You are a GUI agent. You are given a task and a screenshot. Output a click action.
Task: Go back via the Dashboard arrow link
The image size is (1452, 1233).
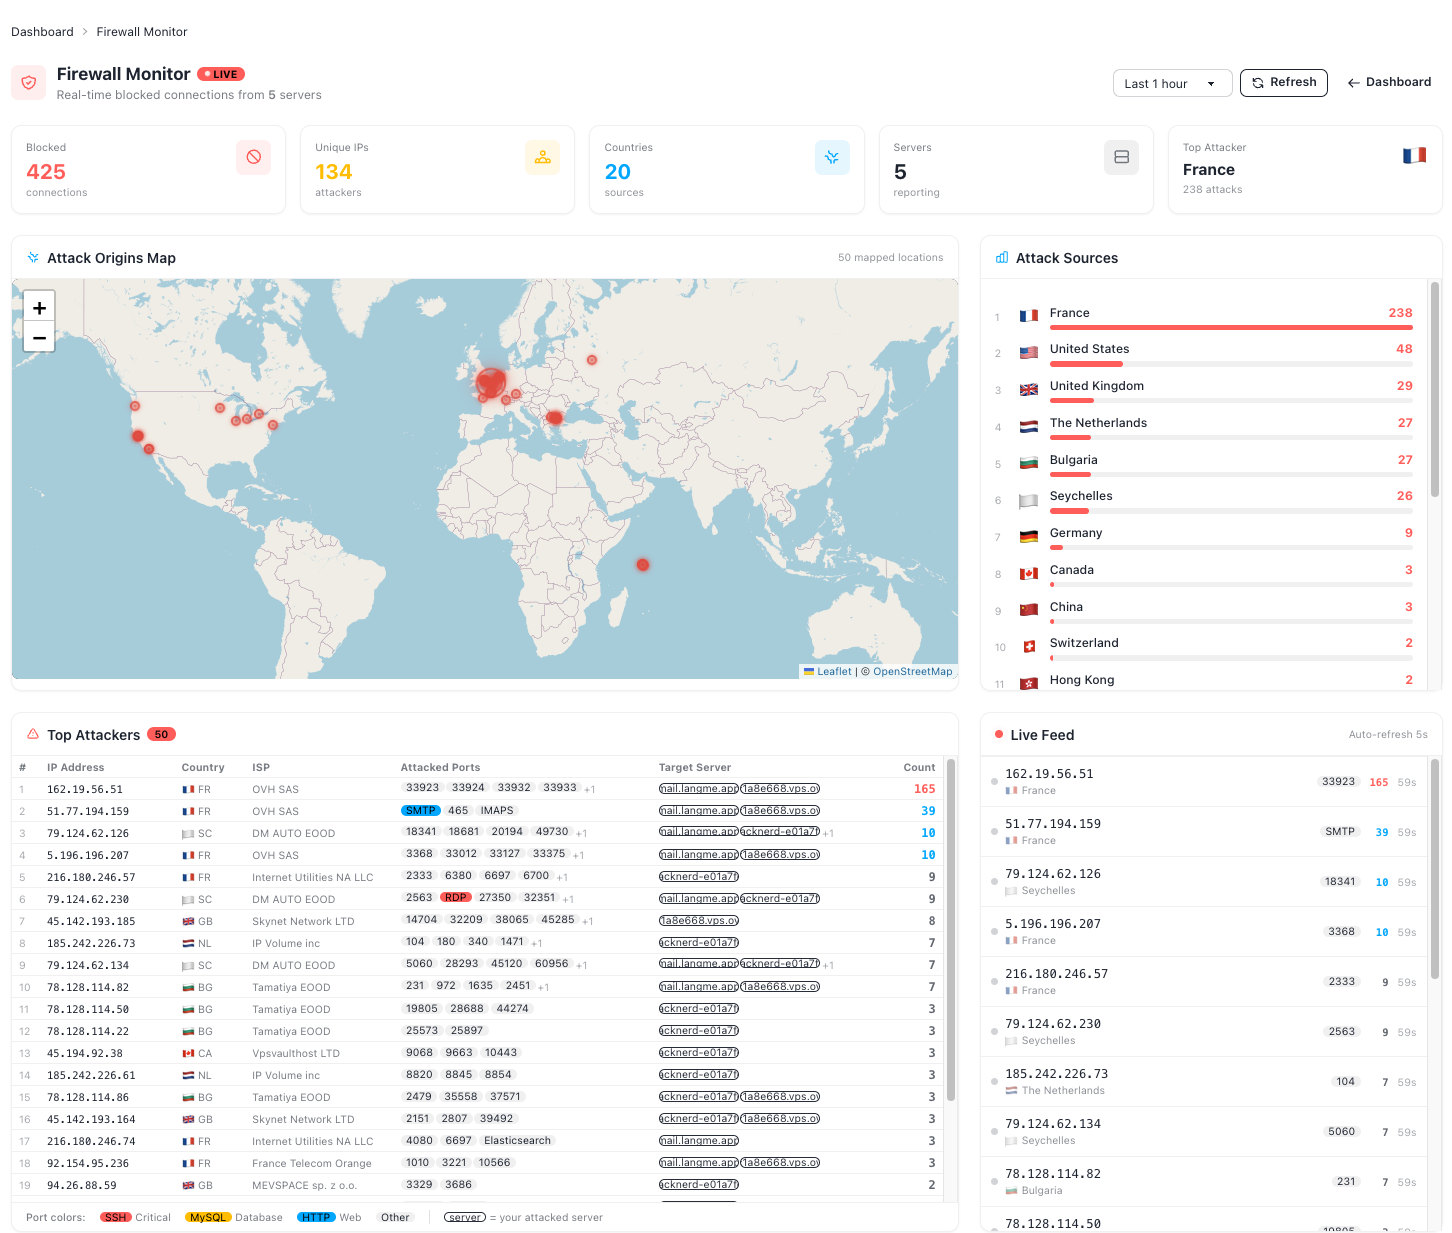point(1389,82)
